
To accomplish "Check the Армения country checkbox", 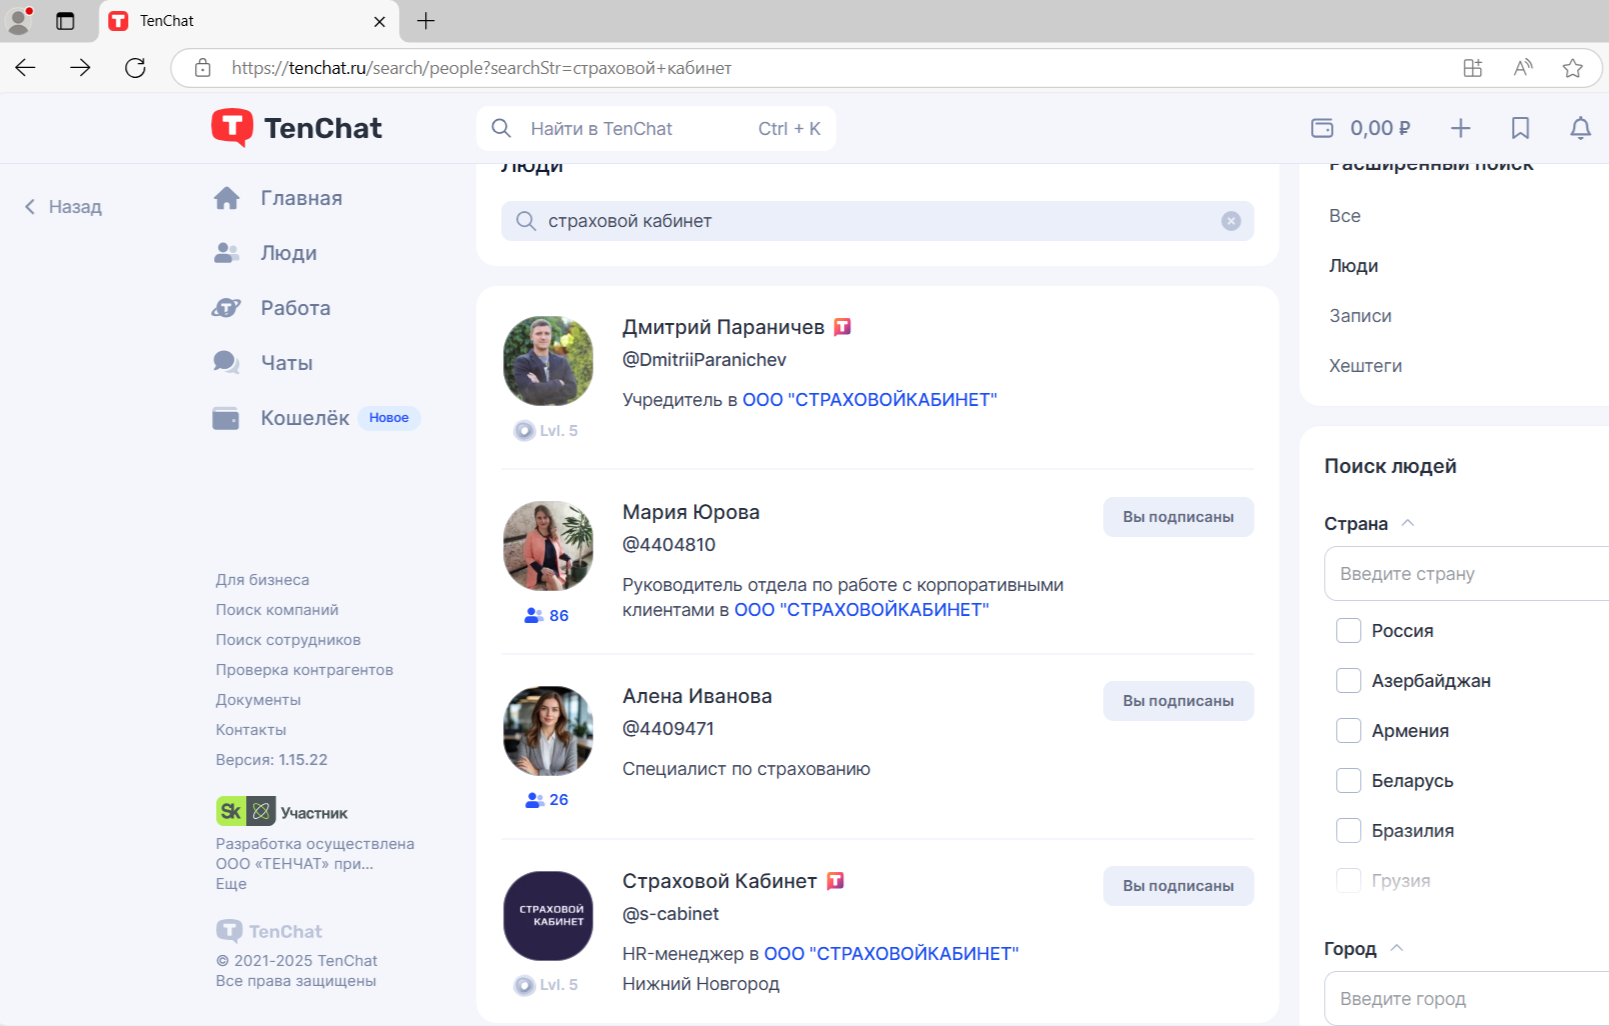I will [x=1348, y=731].
